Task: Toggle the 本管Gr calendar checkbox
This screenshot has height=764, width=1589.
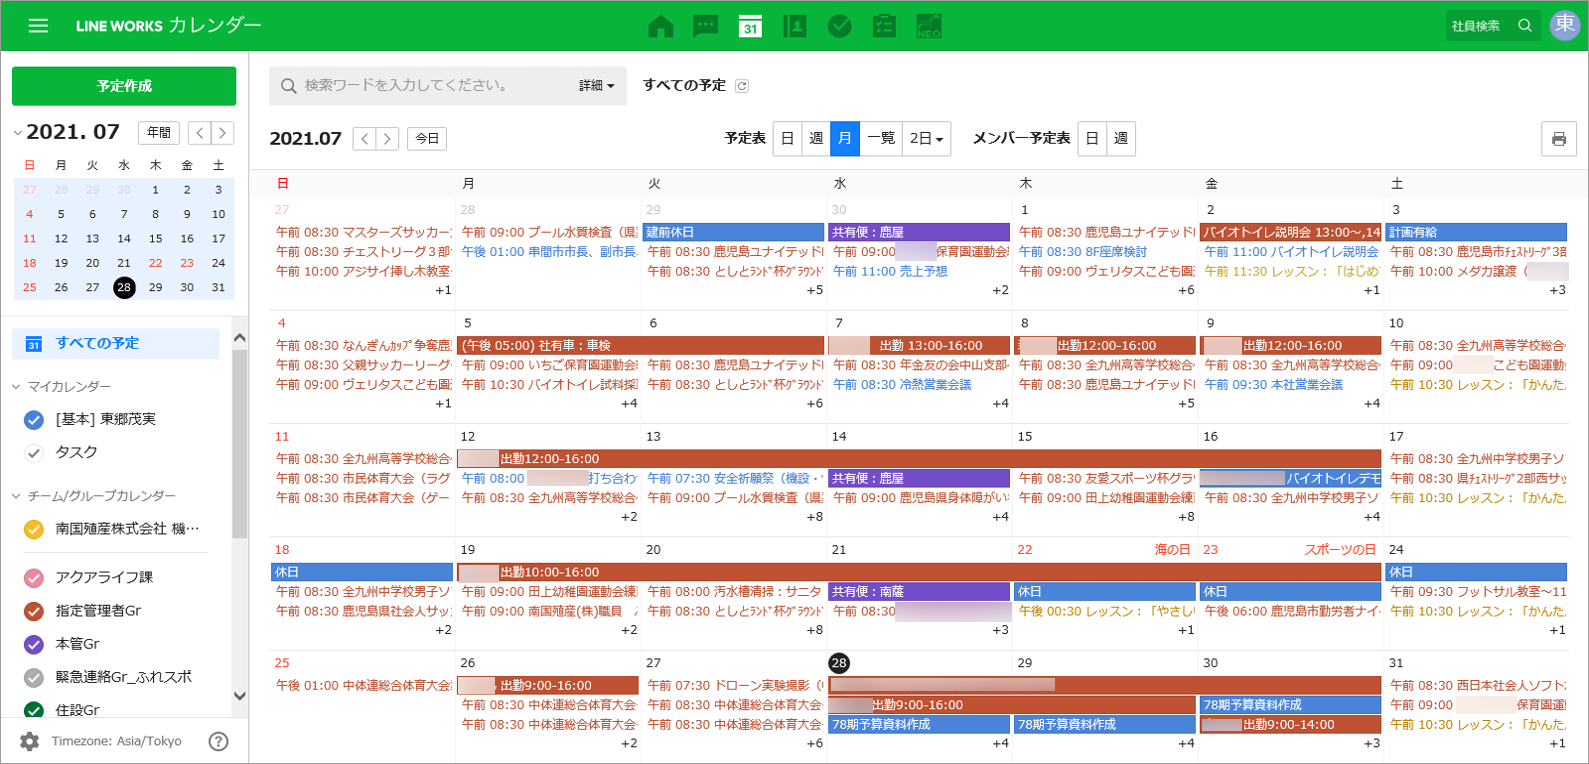Action: coord(34,645)
